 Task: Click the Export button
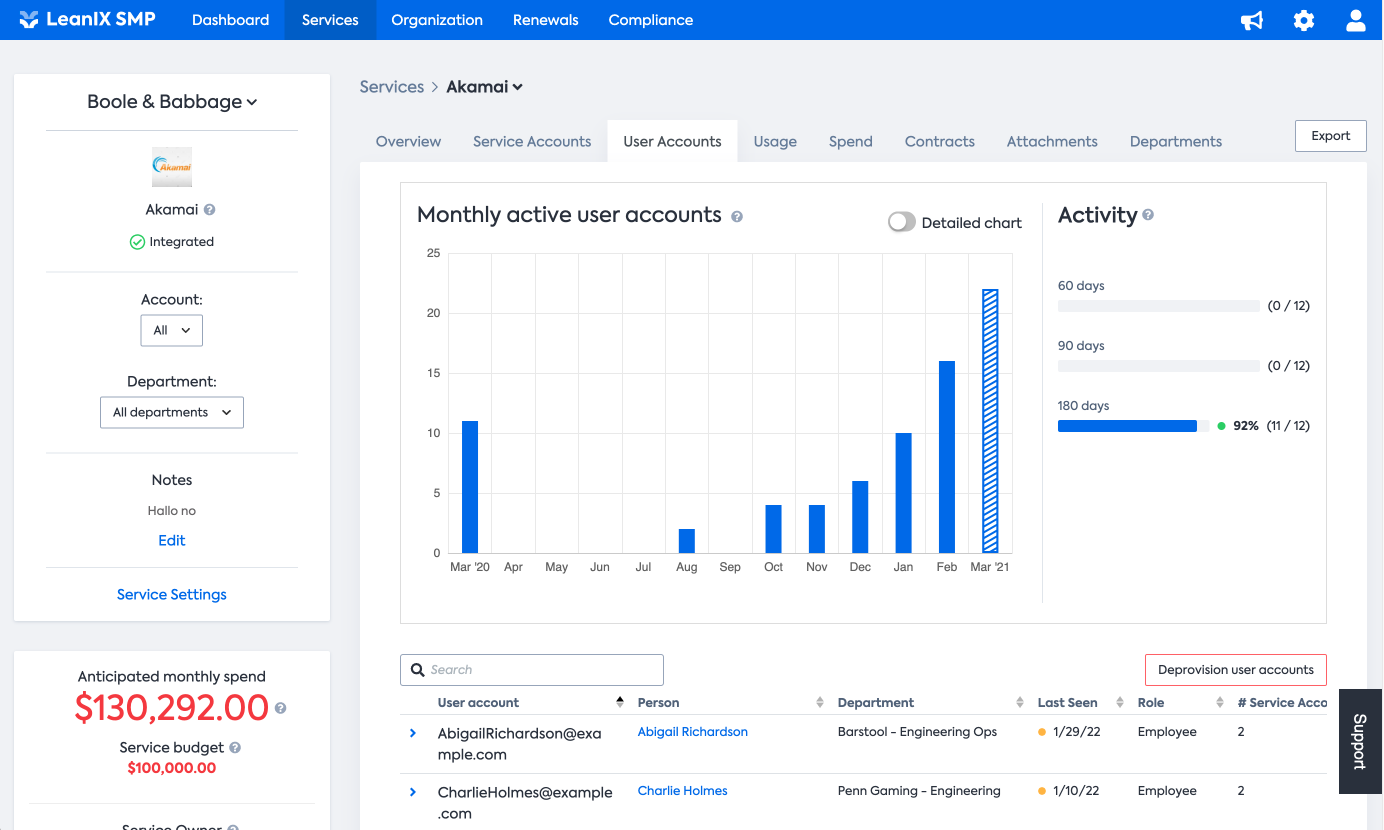pyautogui.click(x=1331, y=136)
